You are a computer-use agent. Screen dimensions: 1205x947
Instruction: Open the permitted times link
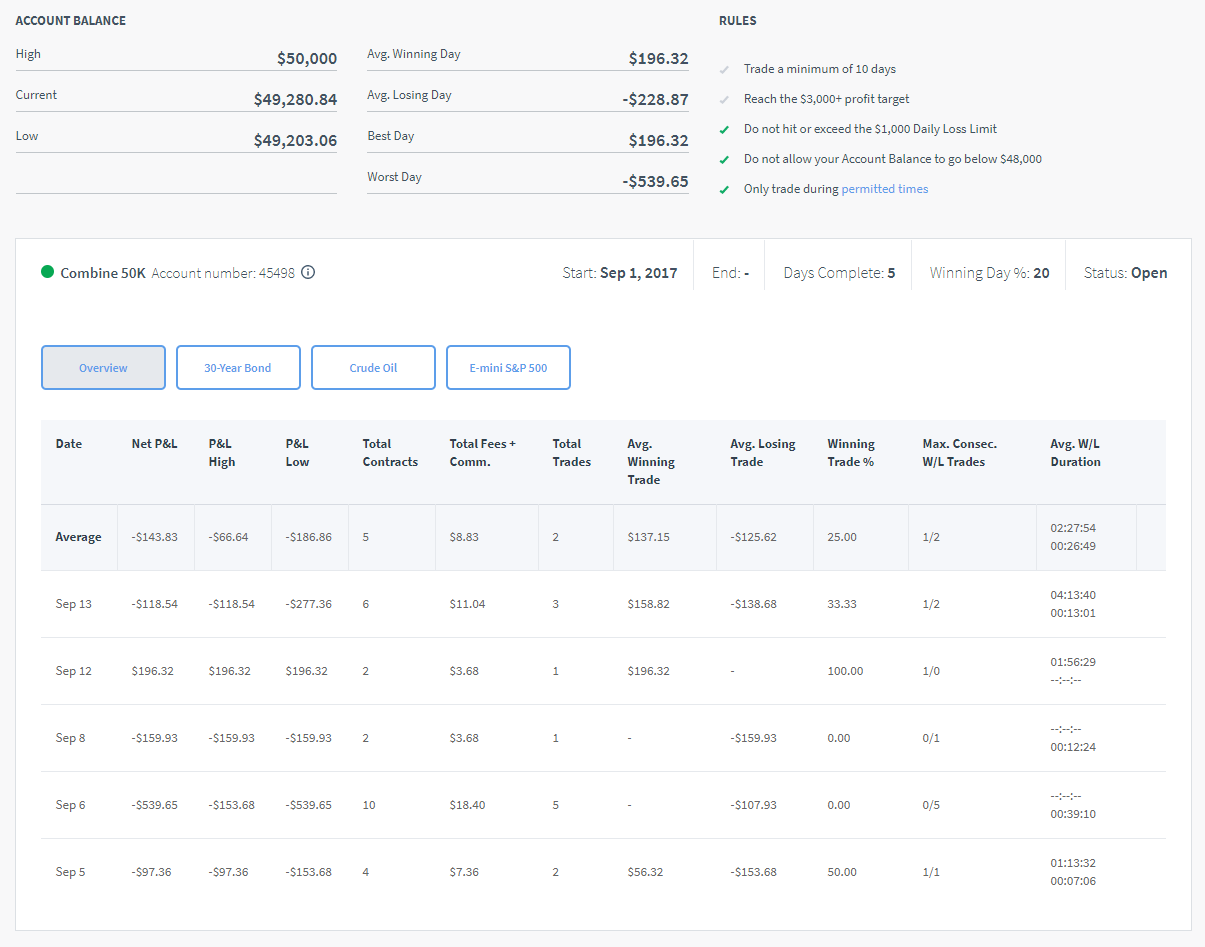(x=884, y=189)
